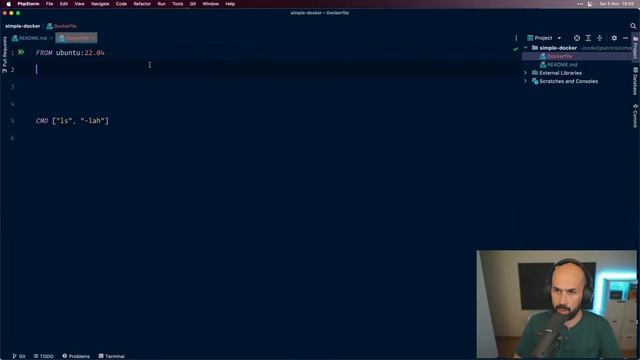The image size is (640, 360).
Task: Open the Pull Requests side tool window
Action: (4, 55)
